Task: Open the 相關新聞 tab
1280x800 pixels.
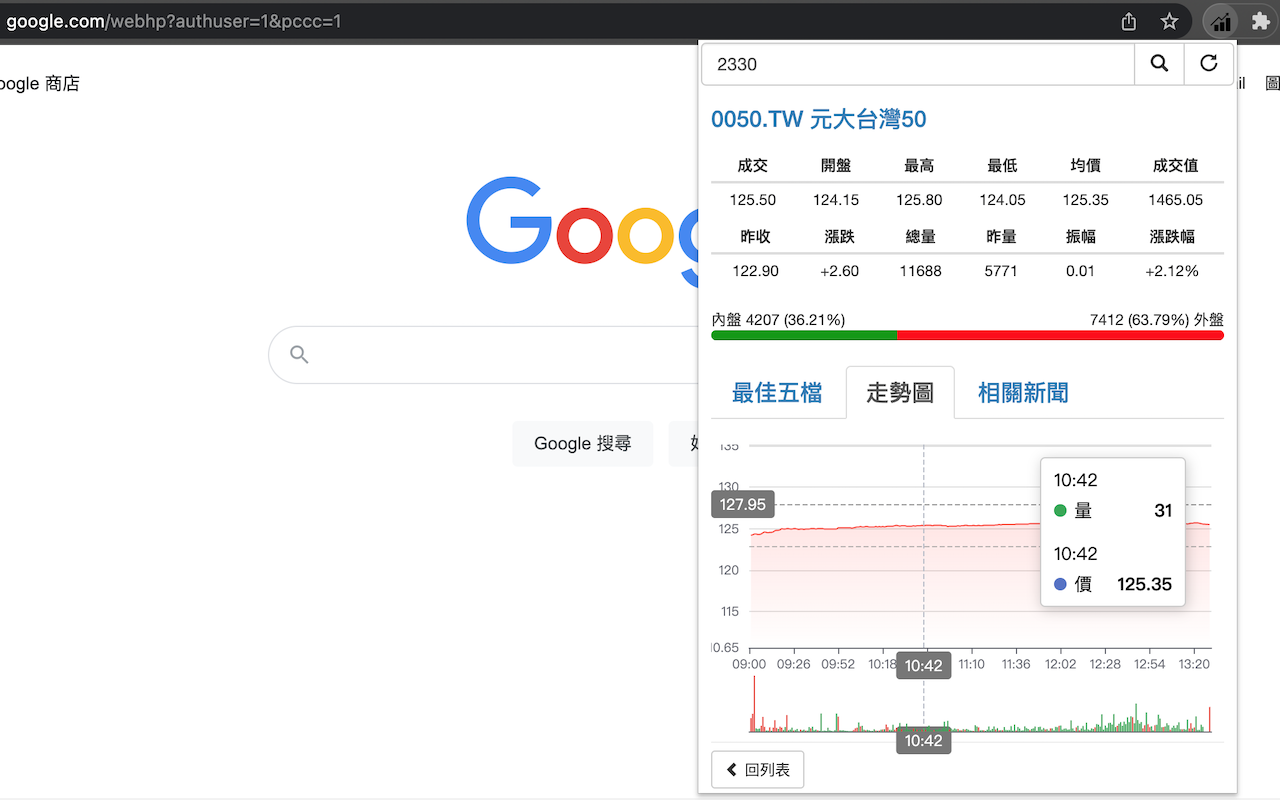Action: click(x=1023, y=393)
